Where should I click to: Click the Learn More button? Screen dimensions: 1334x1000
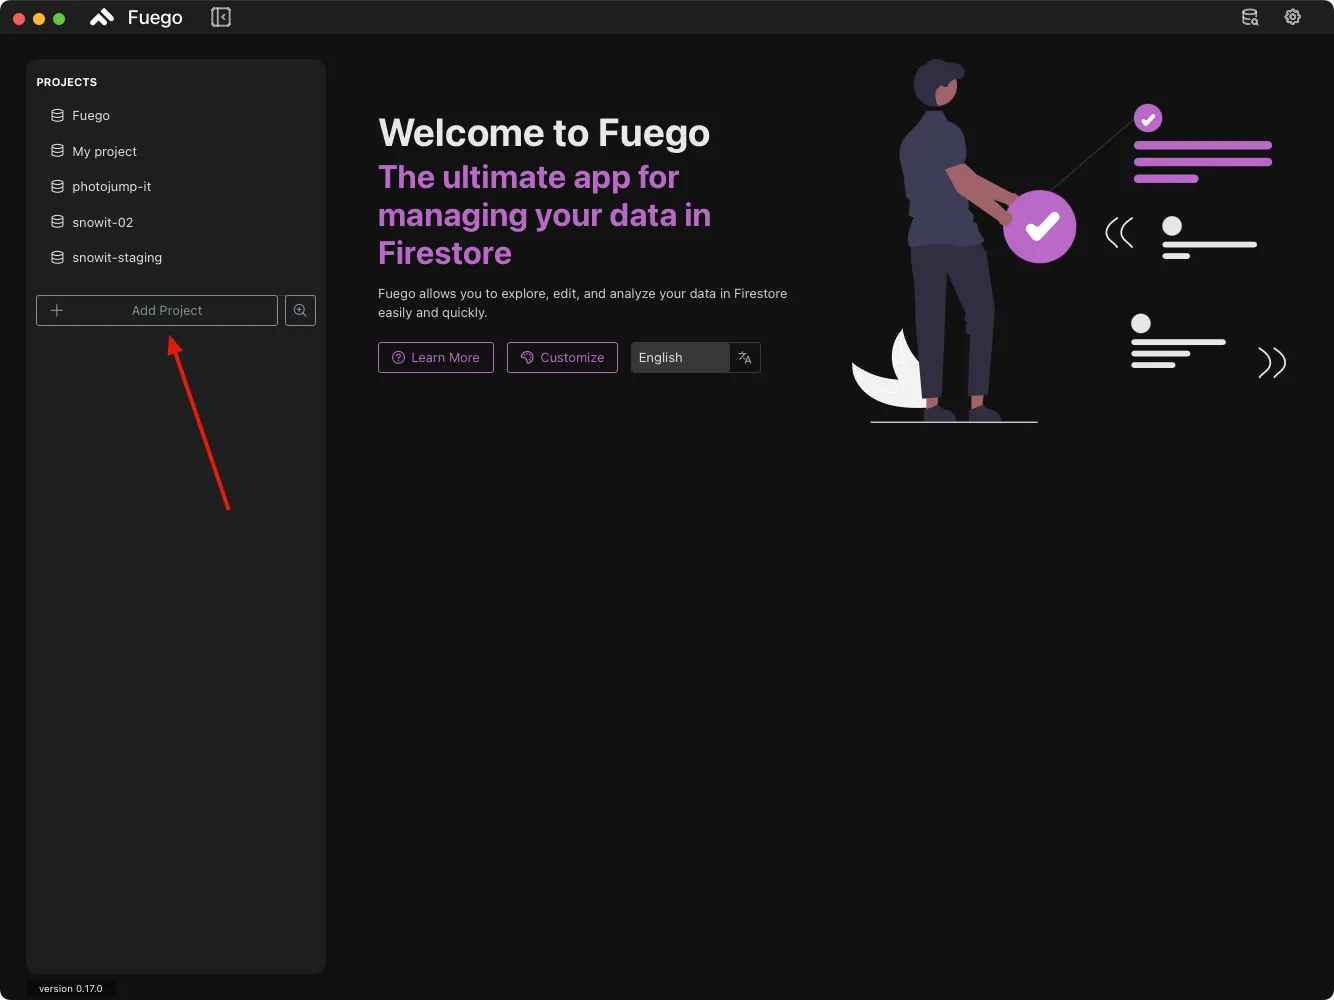pos(436,357)
